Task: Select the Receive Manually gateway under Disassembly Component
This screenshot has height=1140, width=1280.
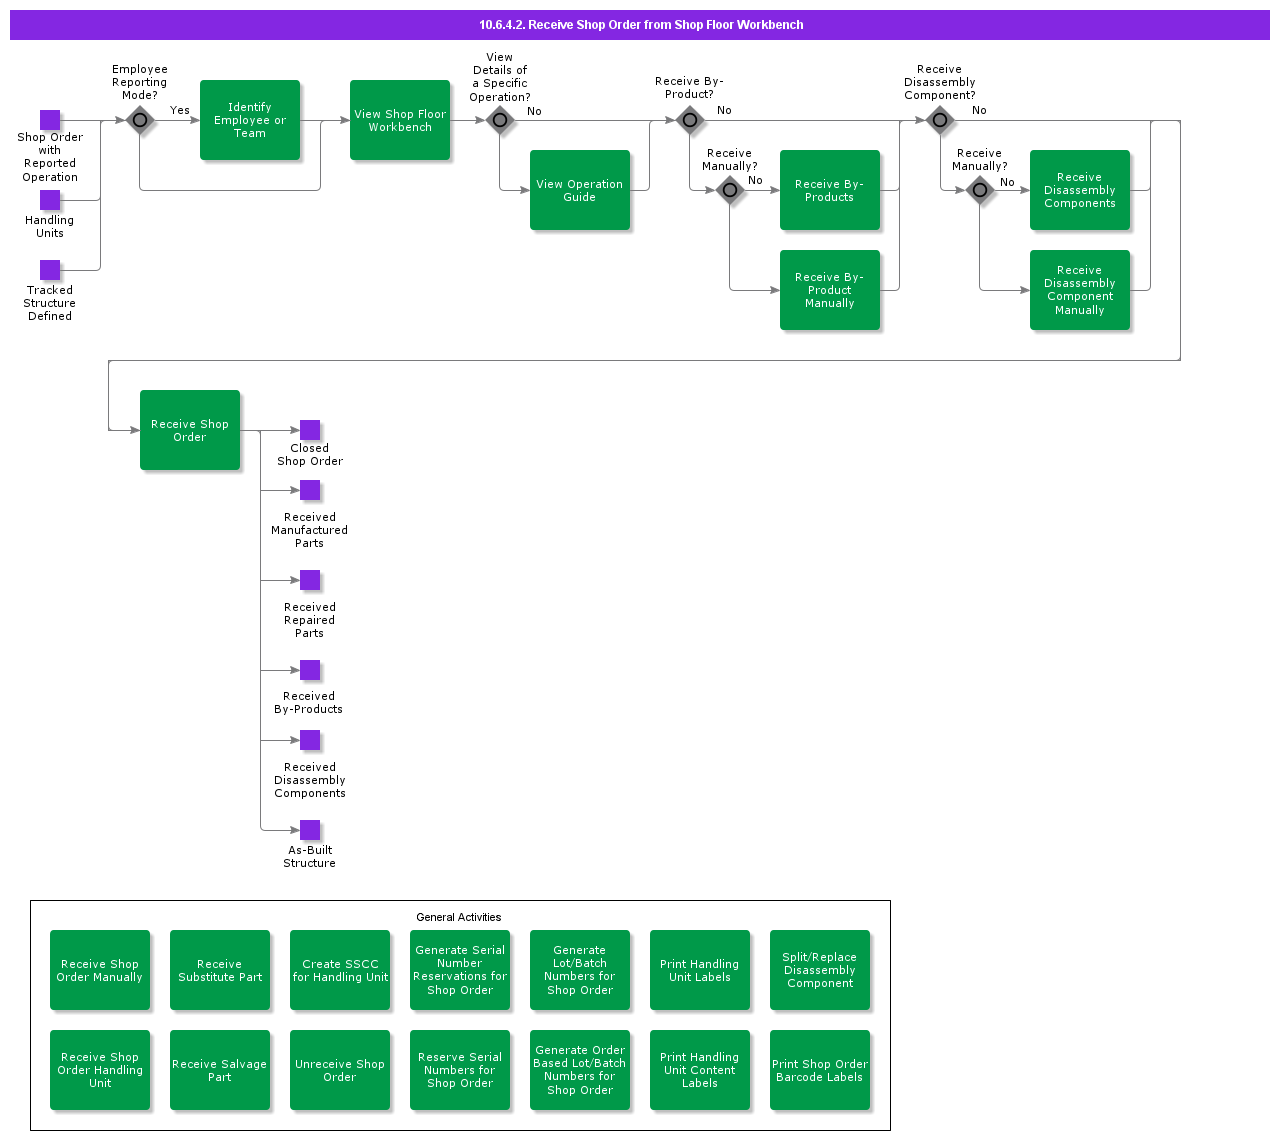Action: [x=980, y=190]
